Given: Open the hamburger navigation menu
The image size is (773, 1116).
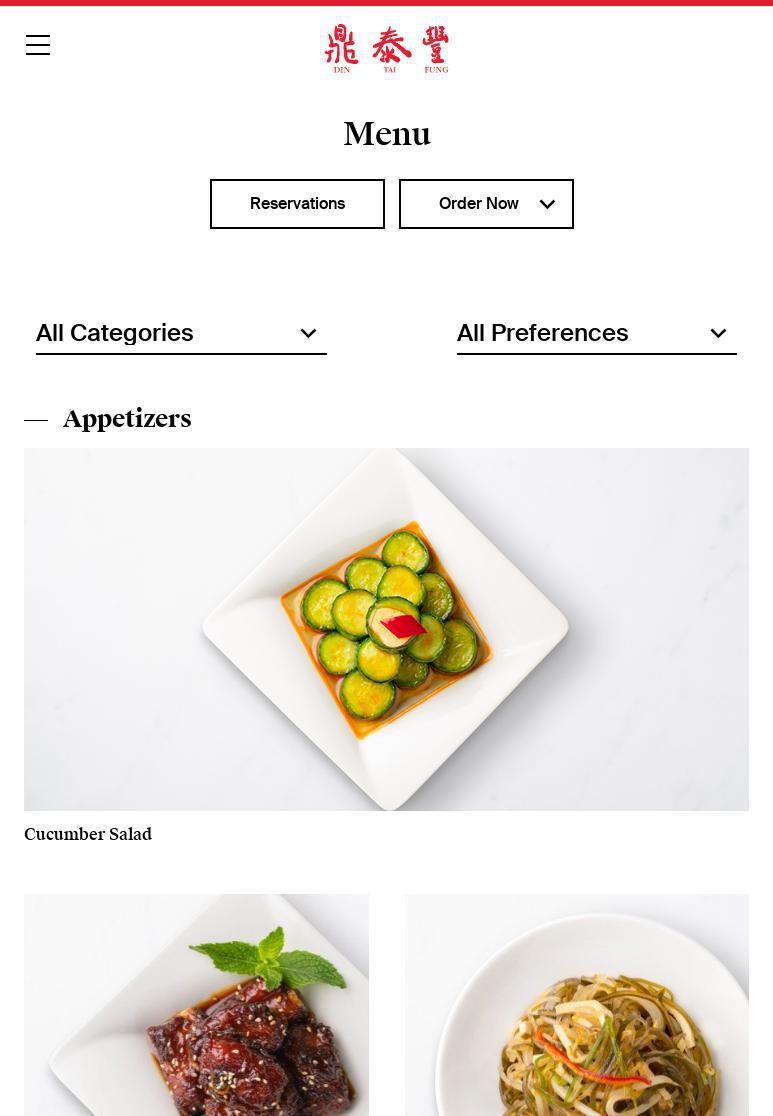Looking at the screenshot, I should pos(38,45).
